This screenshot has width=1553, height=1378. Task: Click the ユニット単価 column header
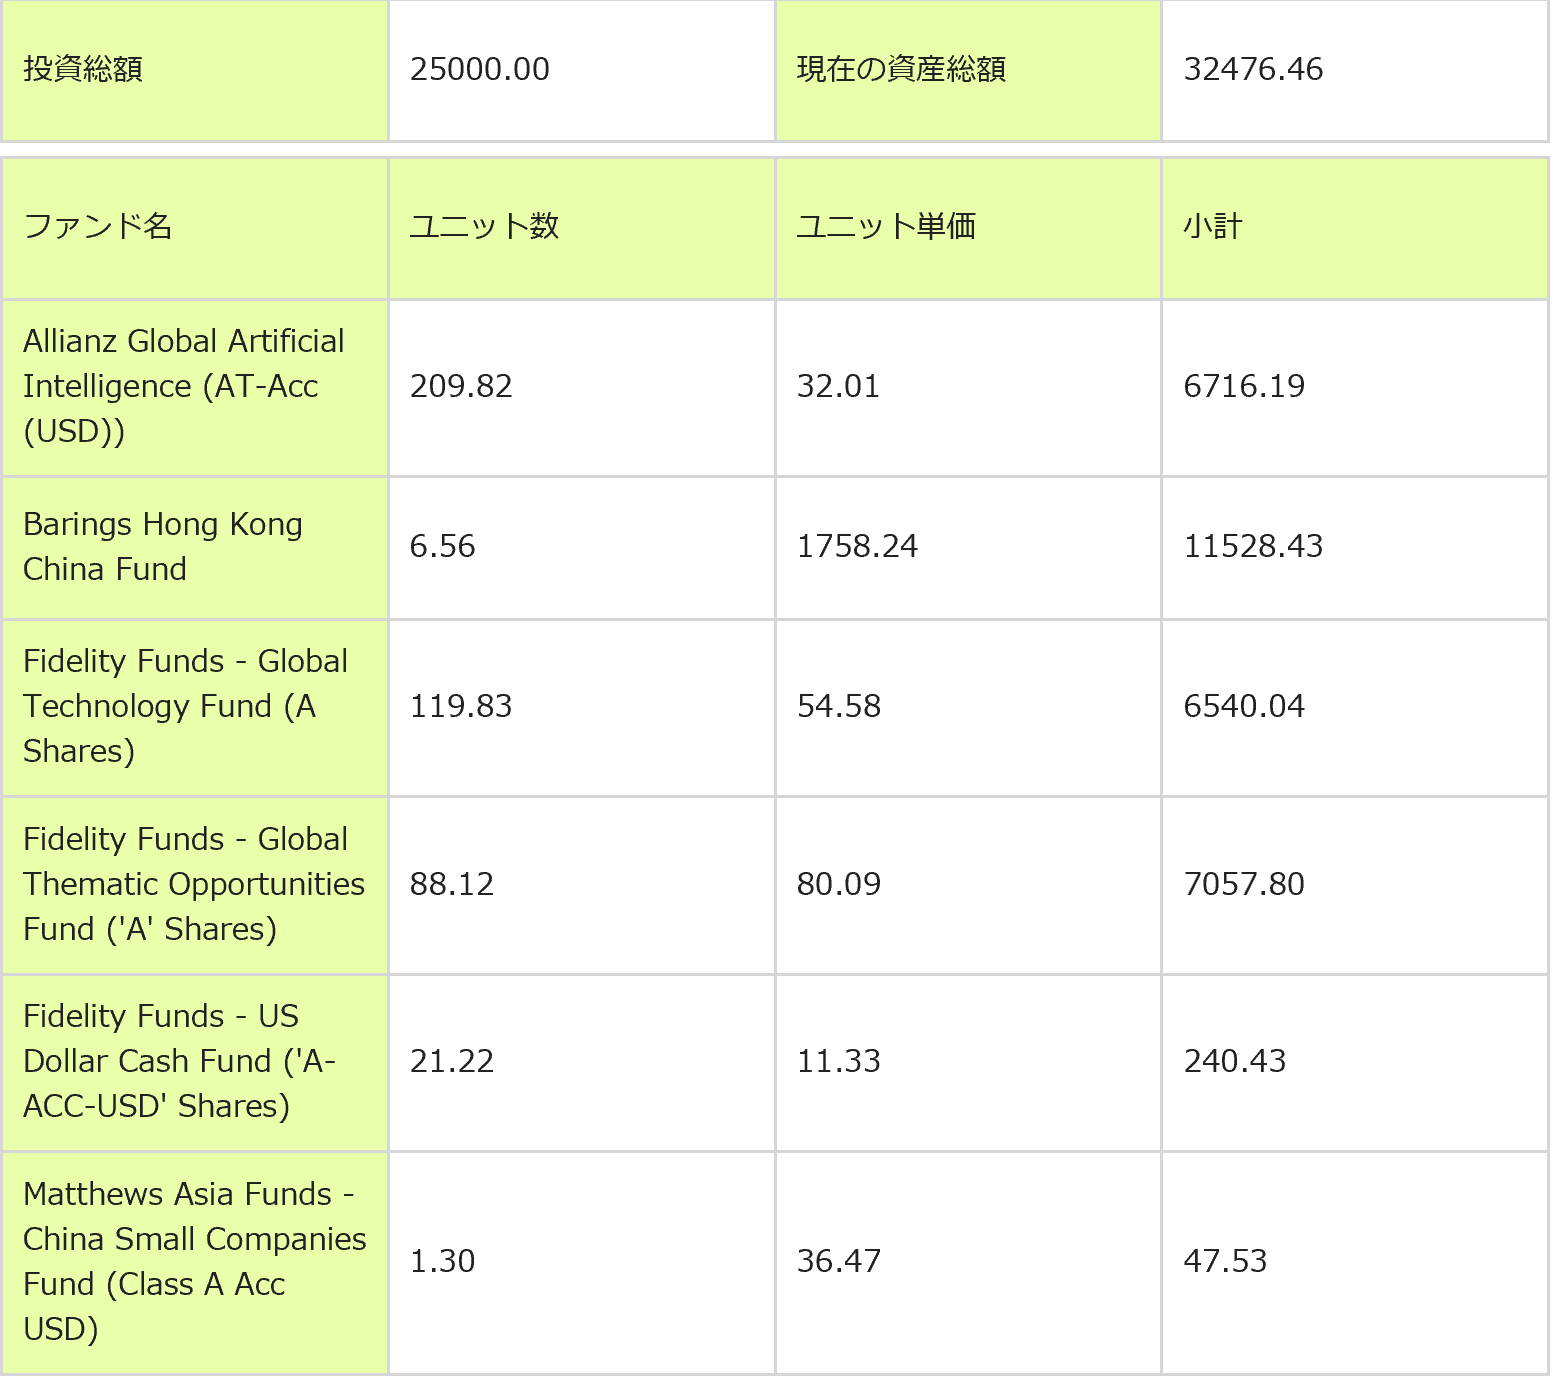(x=885, y=226)
